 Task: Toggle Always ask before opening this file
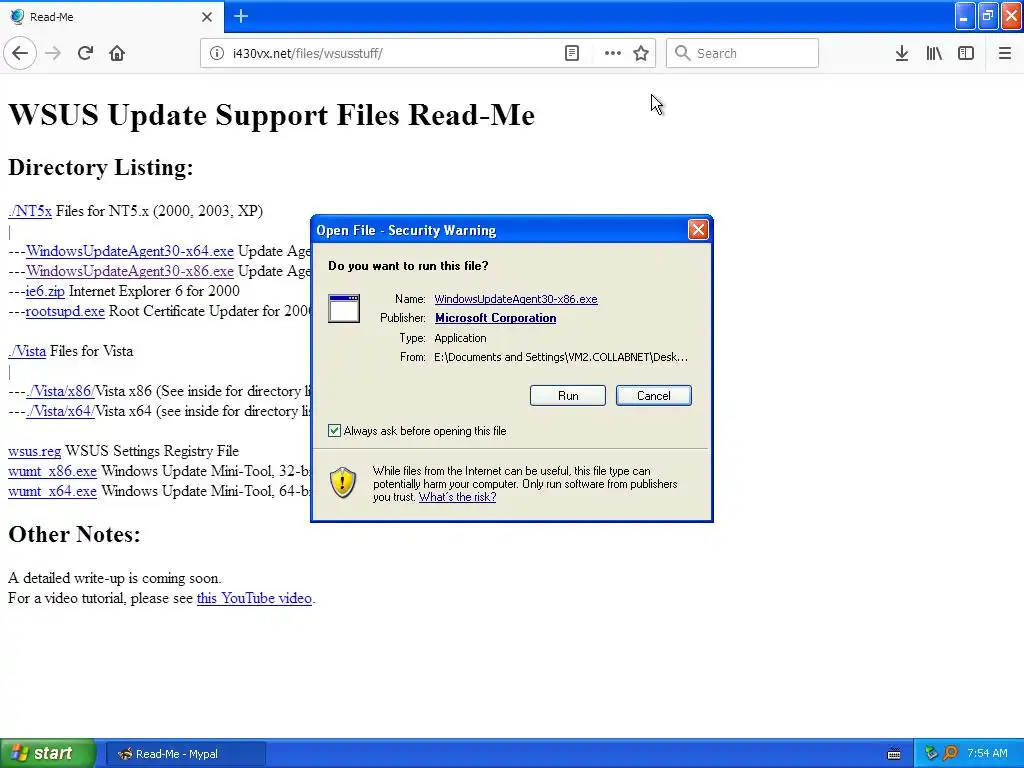(x=334, y=430)
